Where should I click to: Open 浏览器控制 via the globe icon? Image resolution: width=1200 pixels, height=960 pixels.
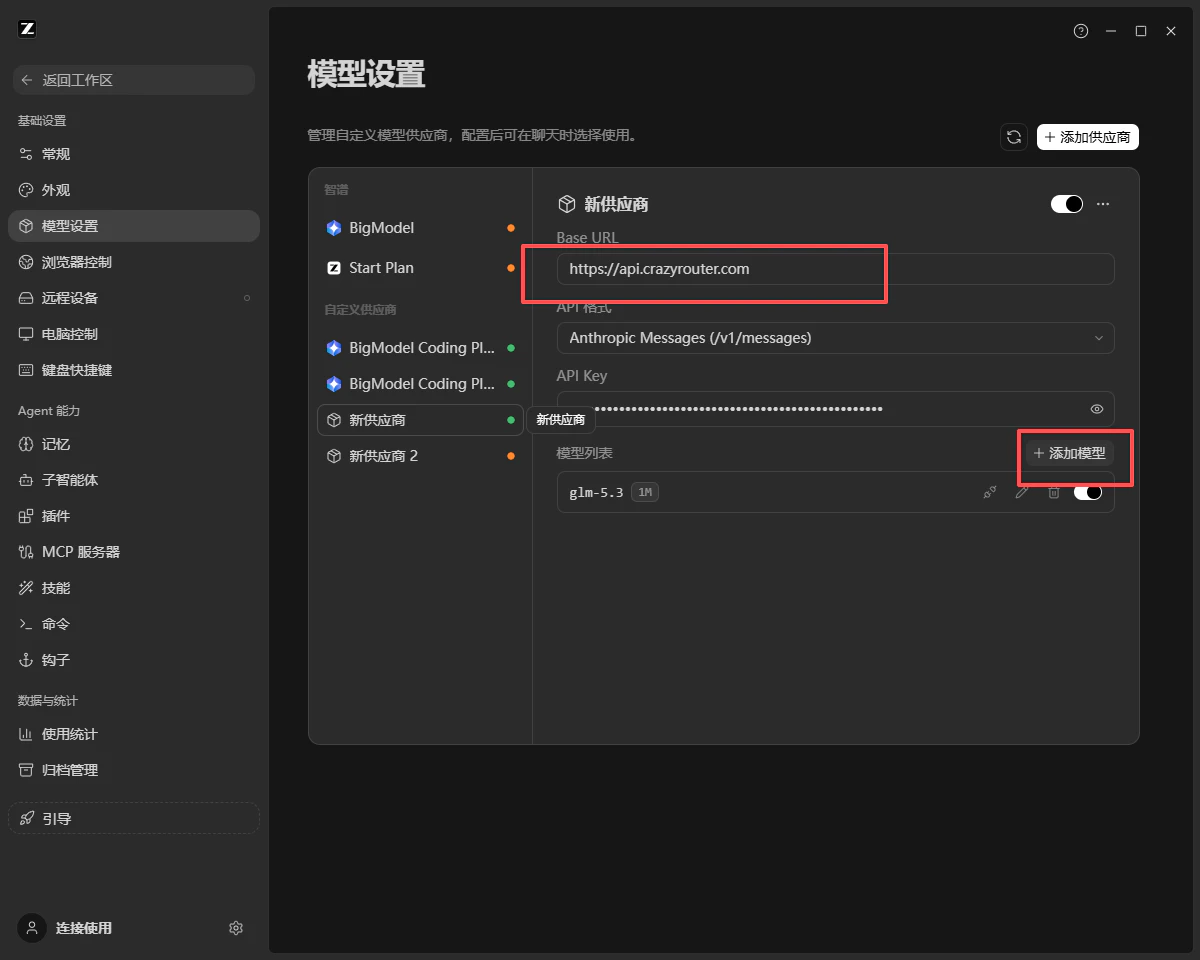tap(26, 262)
